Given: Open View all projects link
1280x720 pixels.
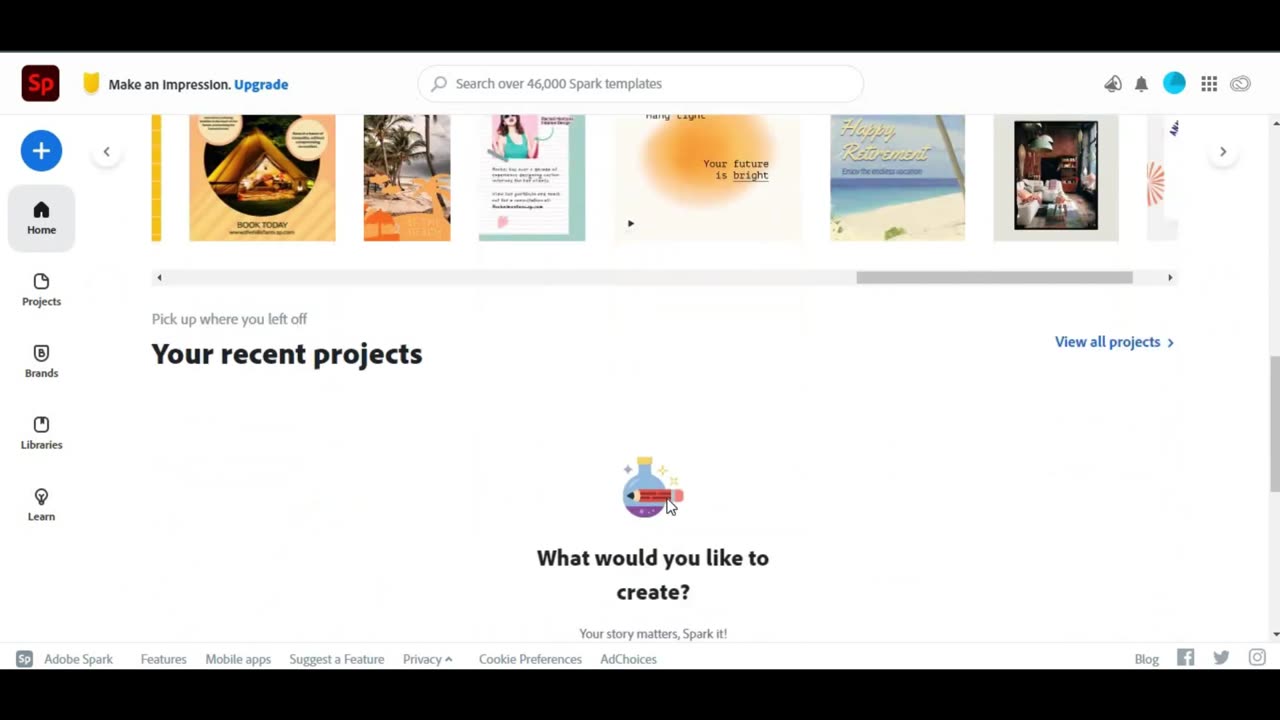Looking at the screenshot, I should pos(1114,342).
